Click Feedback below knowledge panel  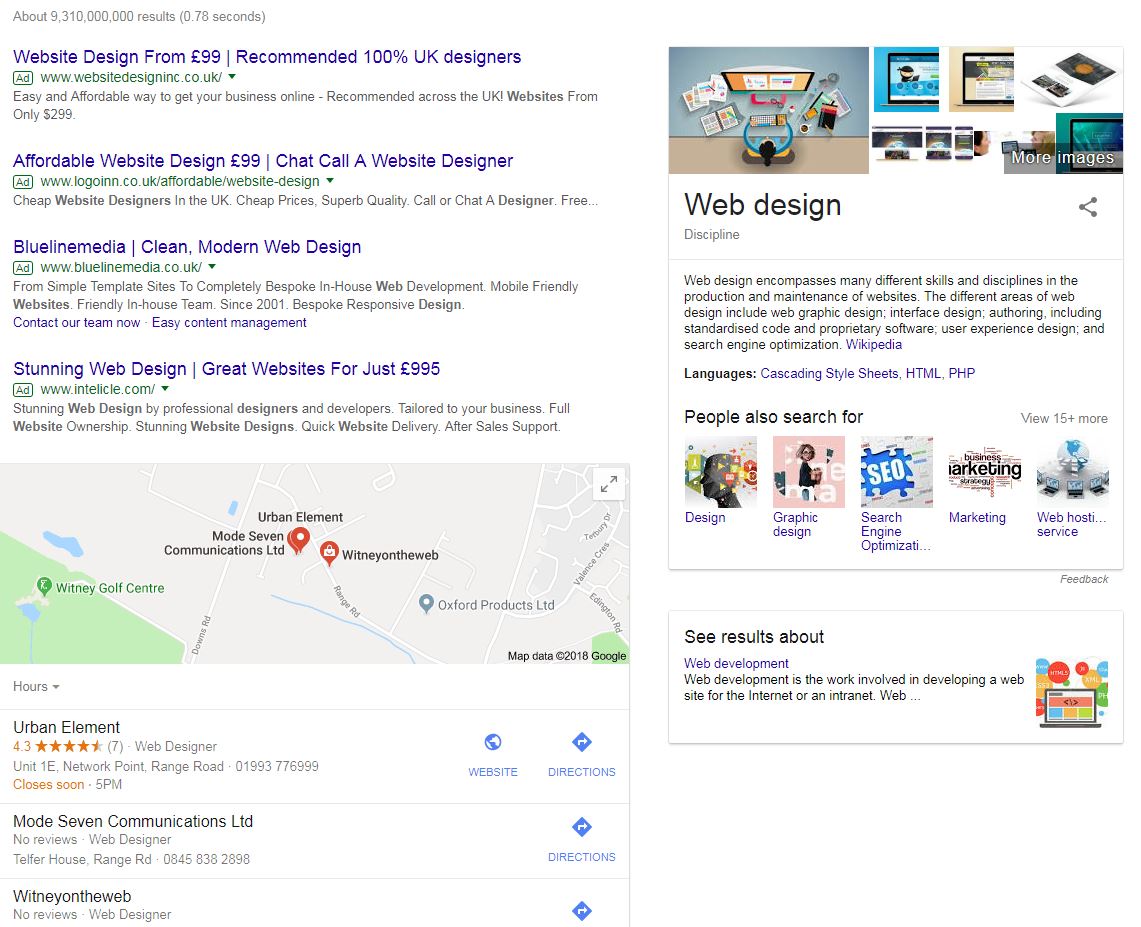(1084, 579)
